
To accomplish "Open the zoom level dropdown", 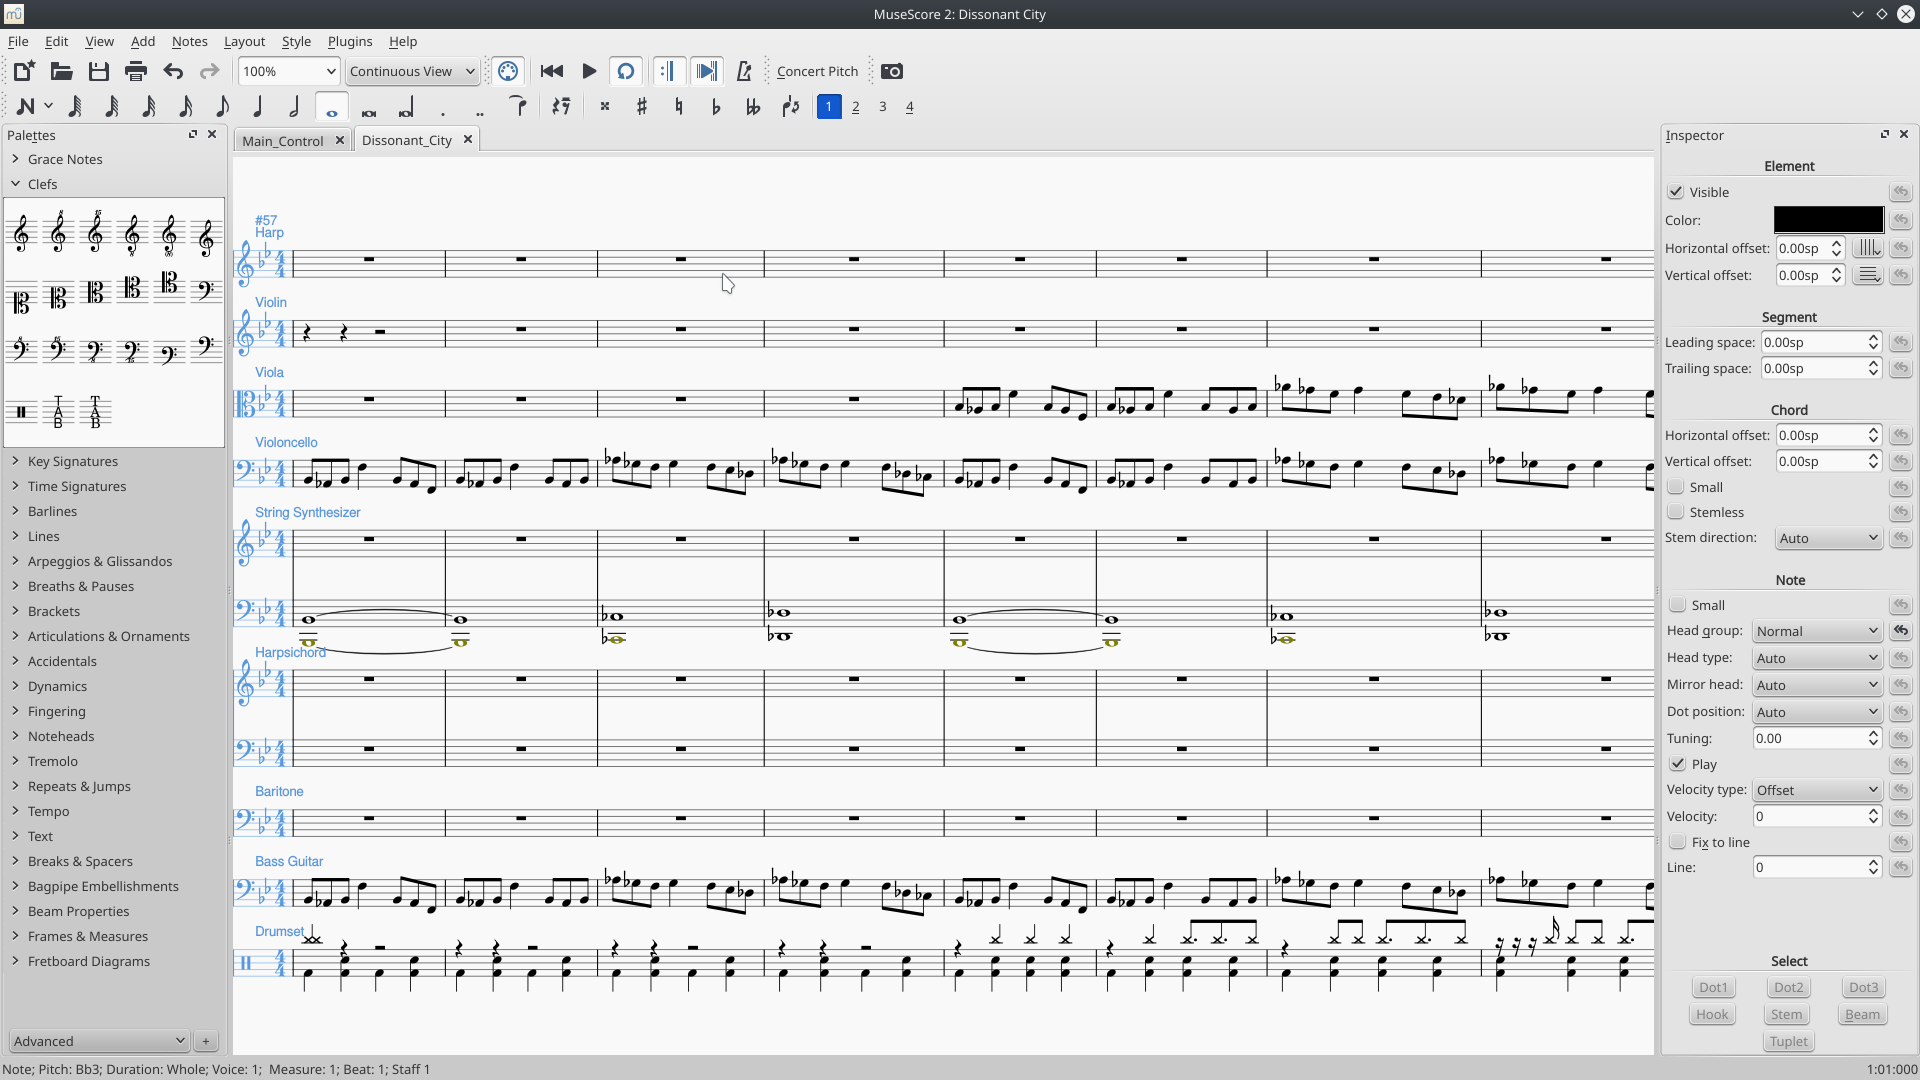I will (x=289, y=71).
